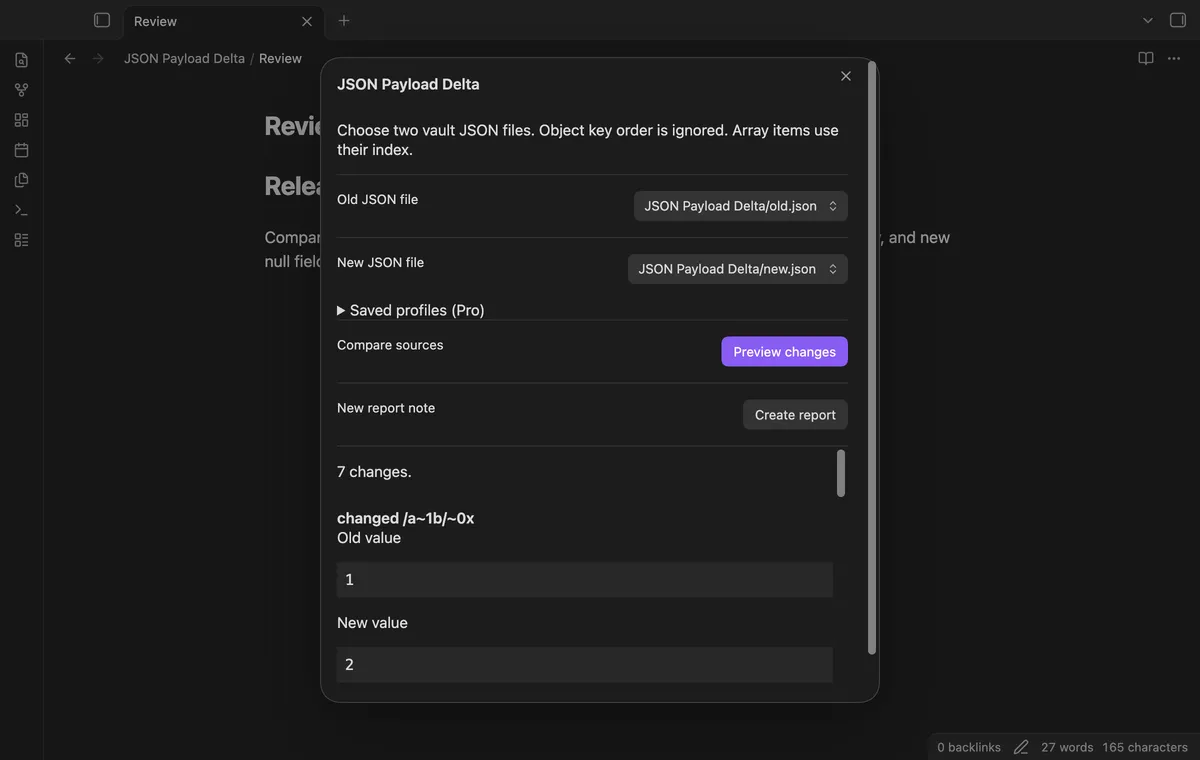Click Review breadcrumb title

[x=280, y=58]
